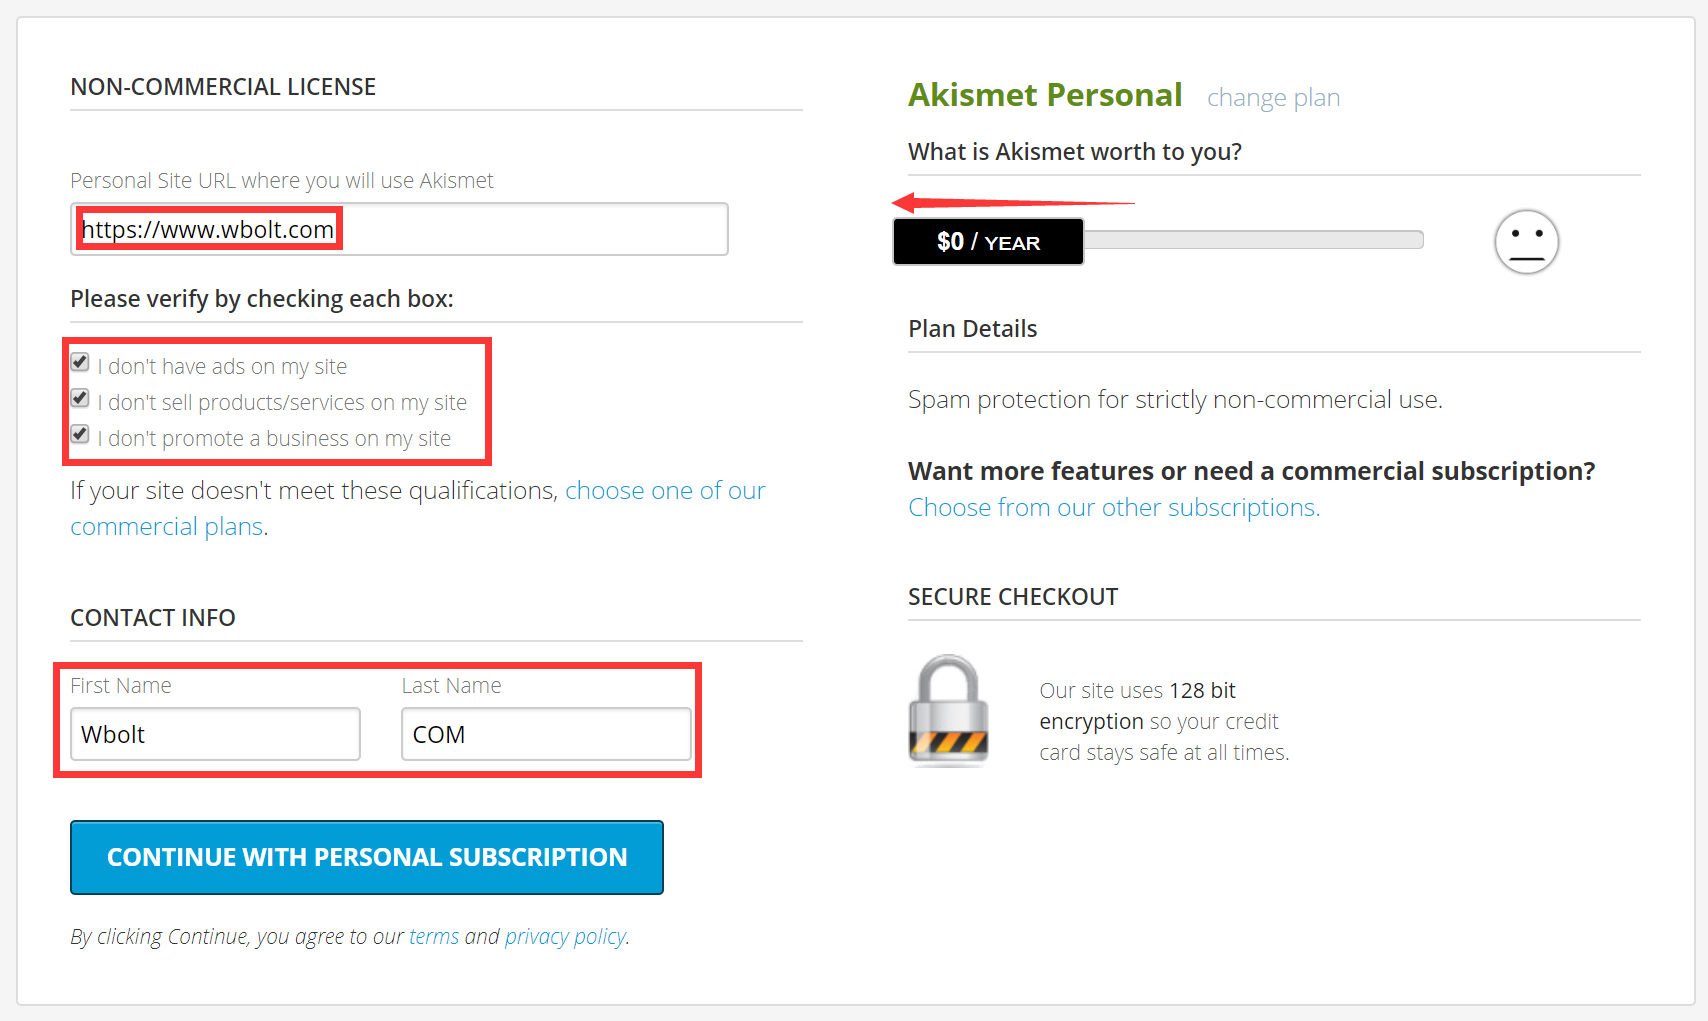1708x1021 pixels.
Task: Open the terms link
Action: pos(434,937)
